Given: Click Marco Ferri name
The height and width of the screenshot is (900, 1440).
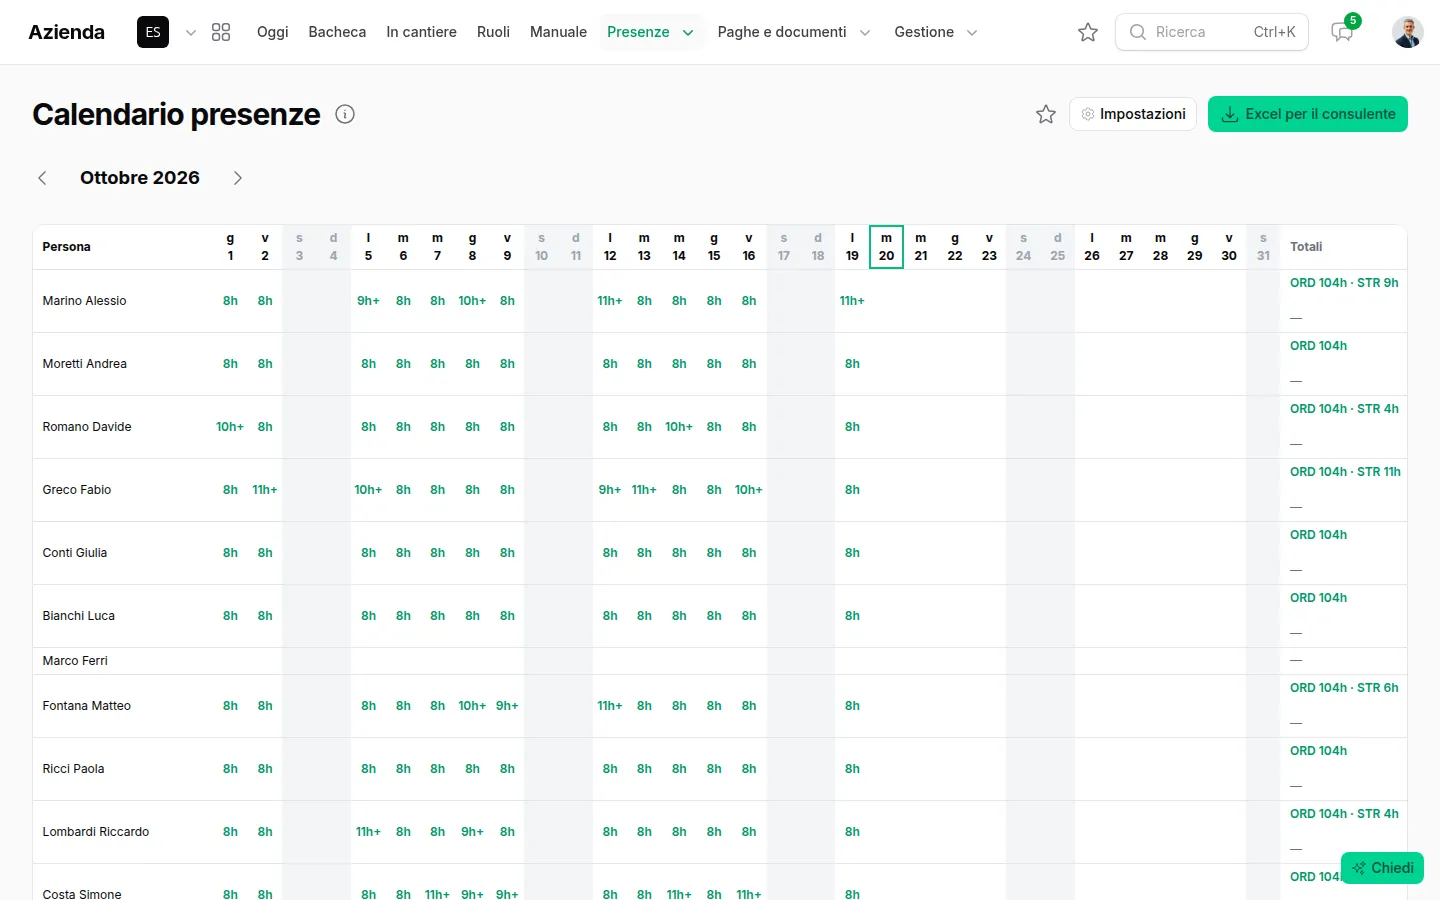Looking at the screenshot, I should pyautogui.click(x=75, y=661).
